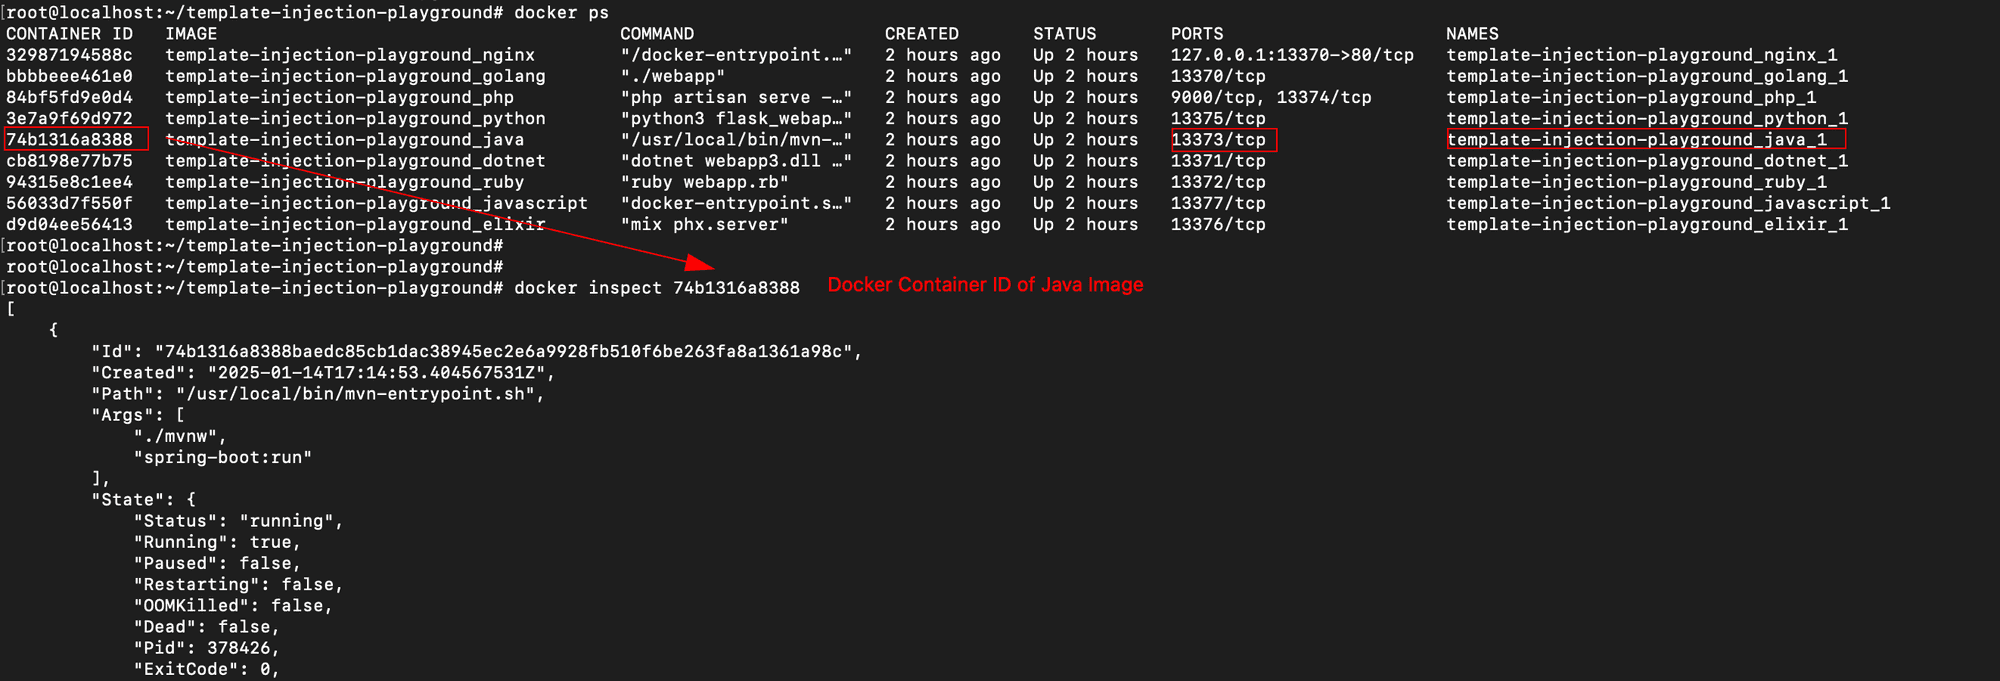Click the red-boxed name template-injection-playground_java_1
The height and width of the screenshot is (681, 2000).
tap(1637, 140)
